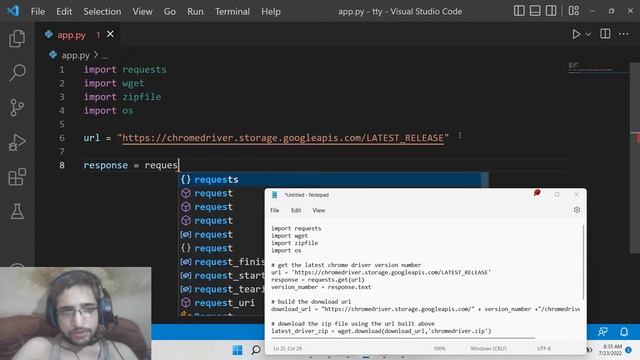Click line number 8 in the gutter
This screenshot has height=360, width=640.
tap(62, 165)
